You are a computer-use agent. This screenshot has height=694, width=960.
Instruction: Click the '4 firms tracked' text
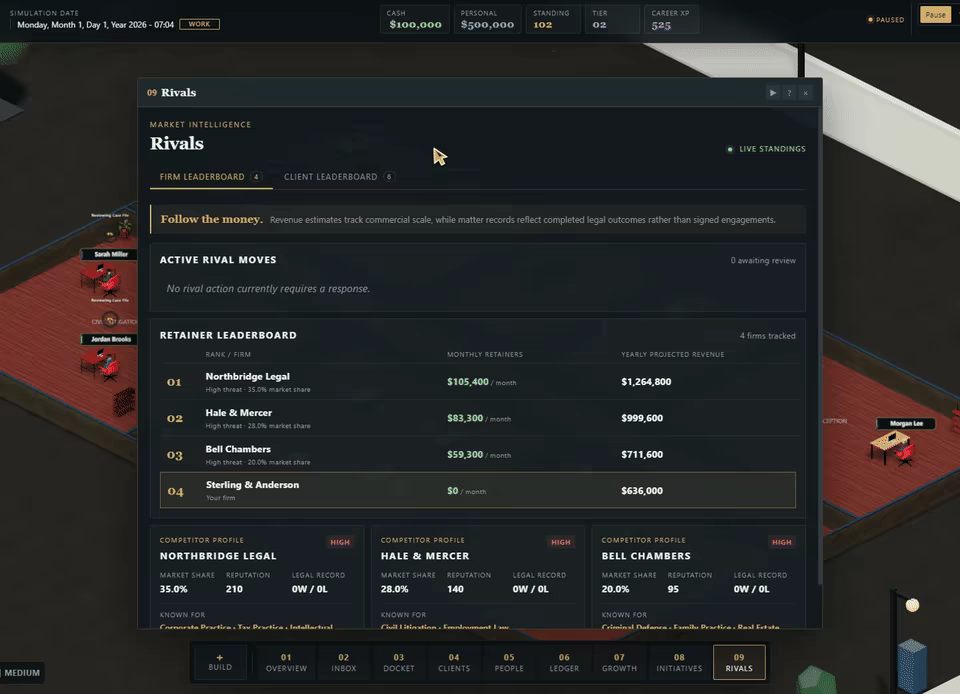pos(768,336)
